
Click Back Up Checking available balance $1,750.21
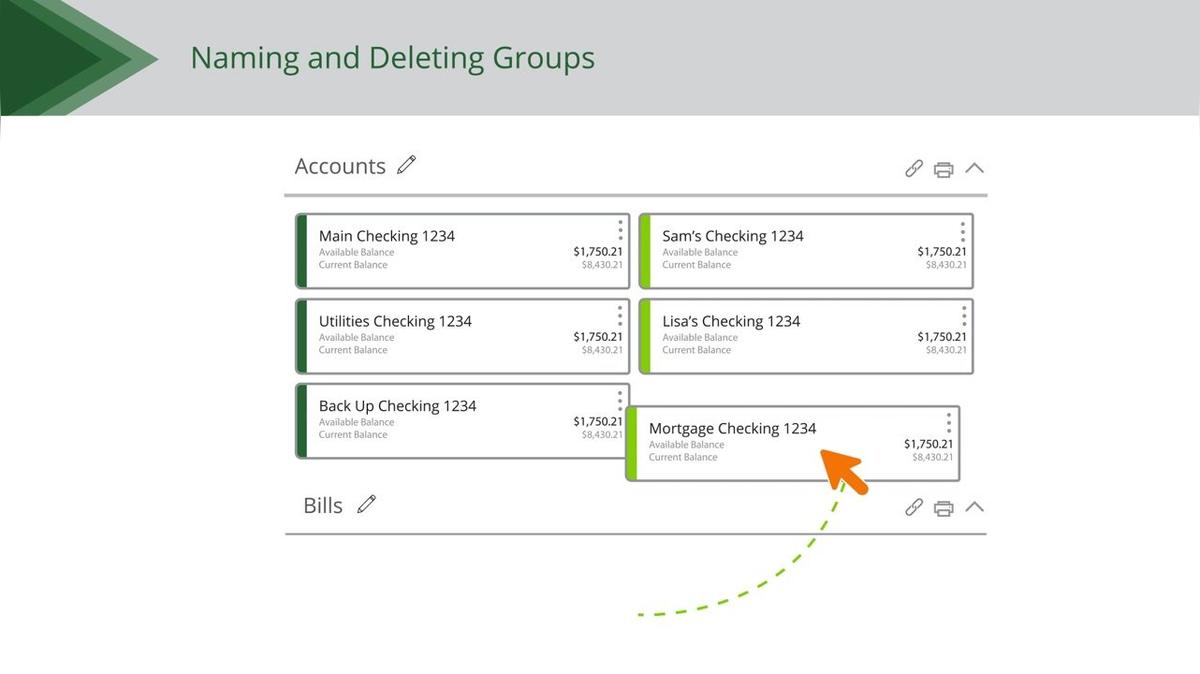598,422
